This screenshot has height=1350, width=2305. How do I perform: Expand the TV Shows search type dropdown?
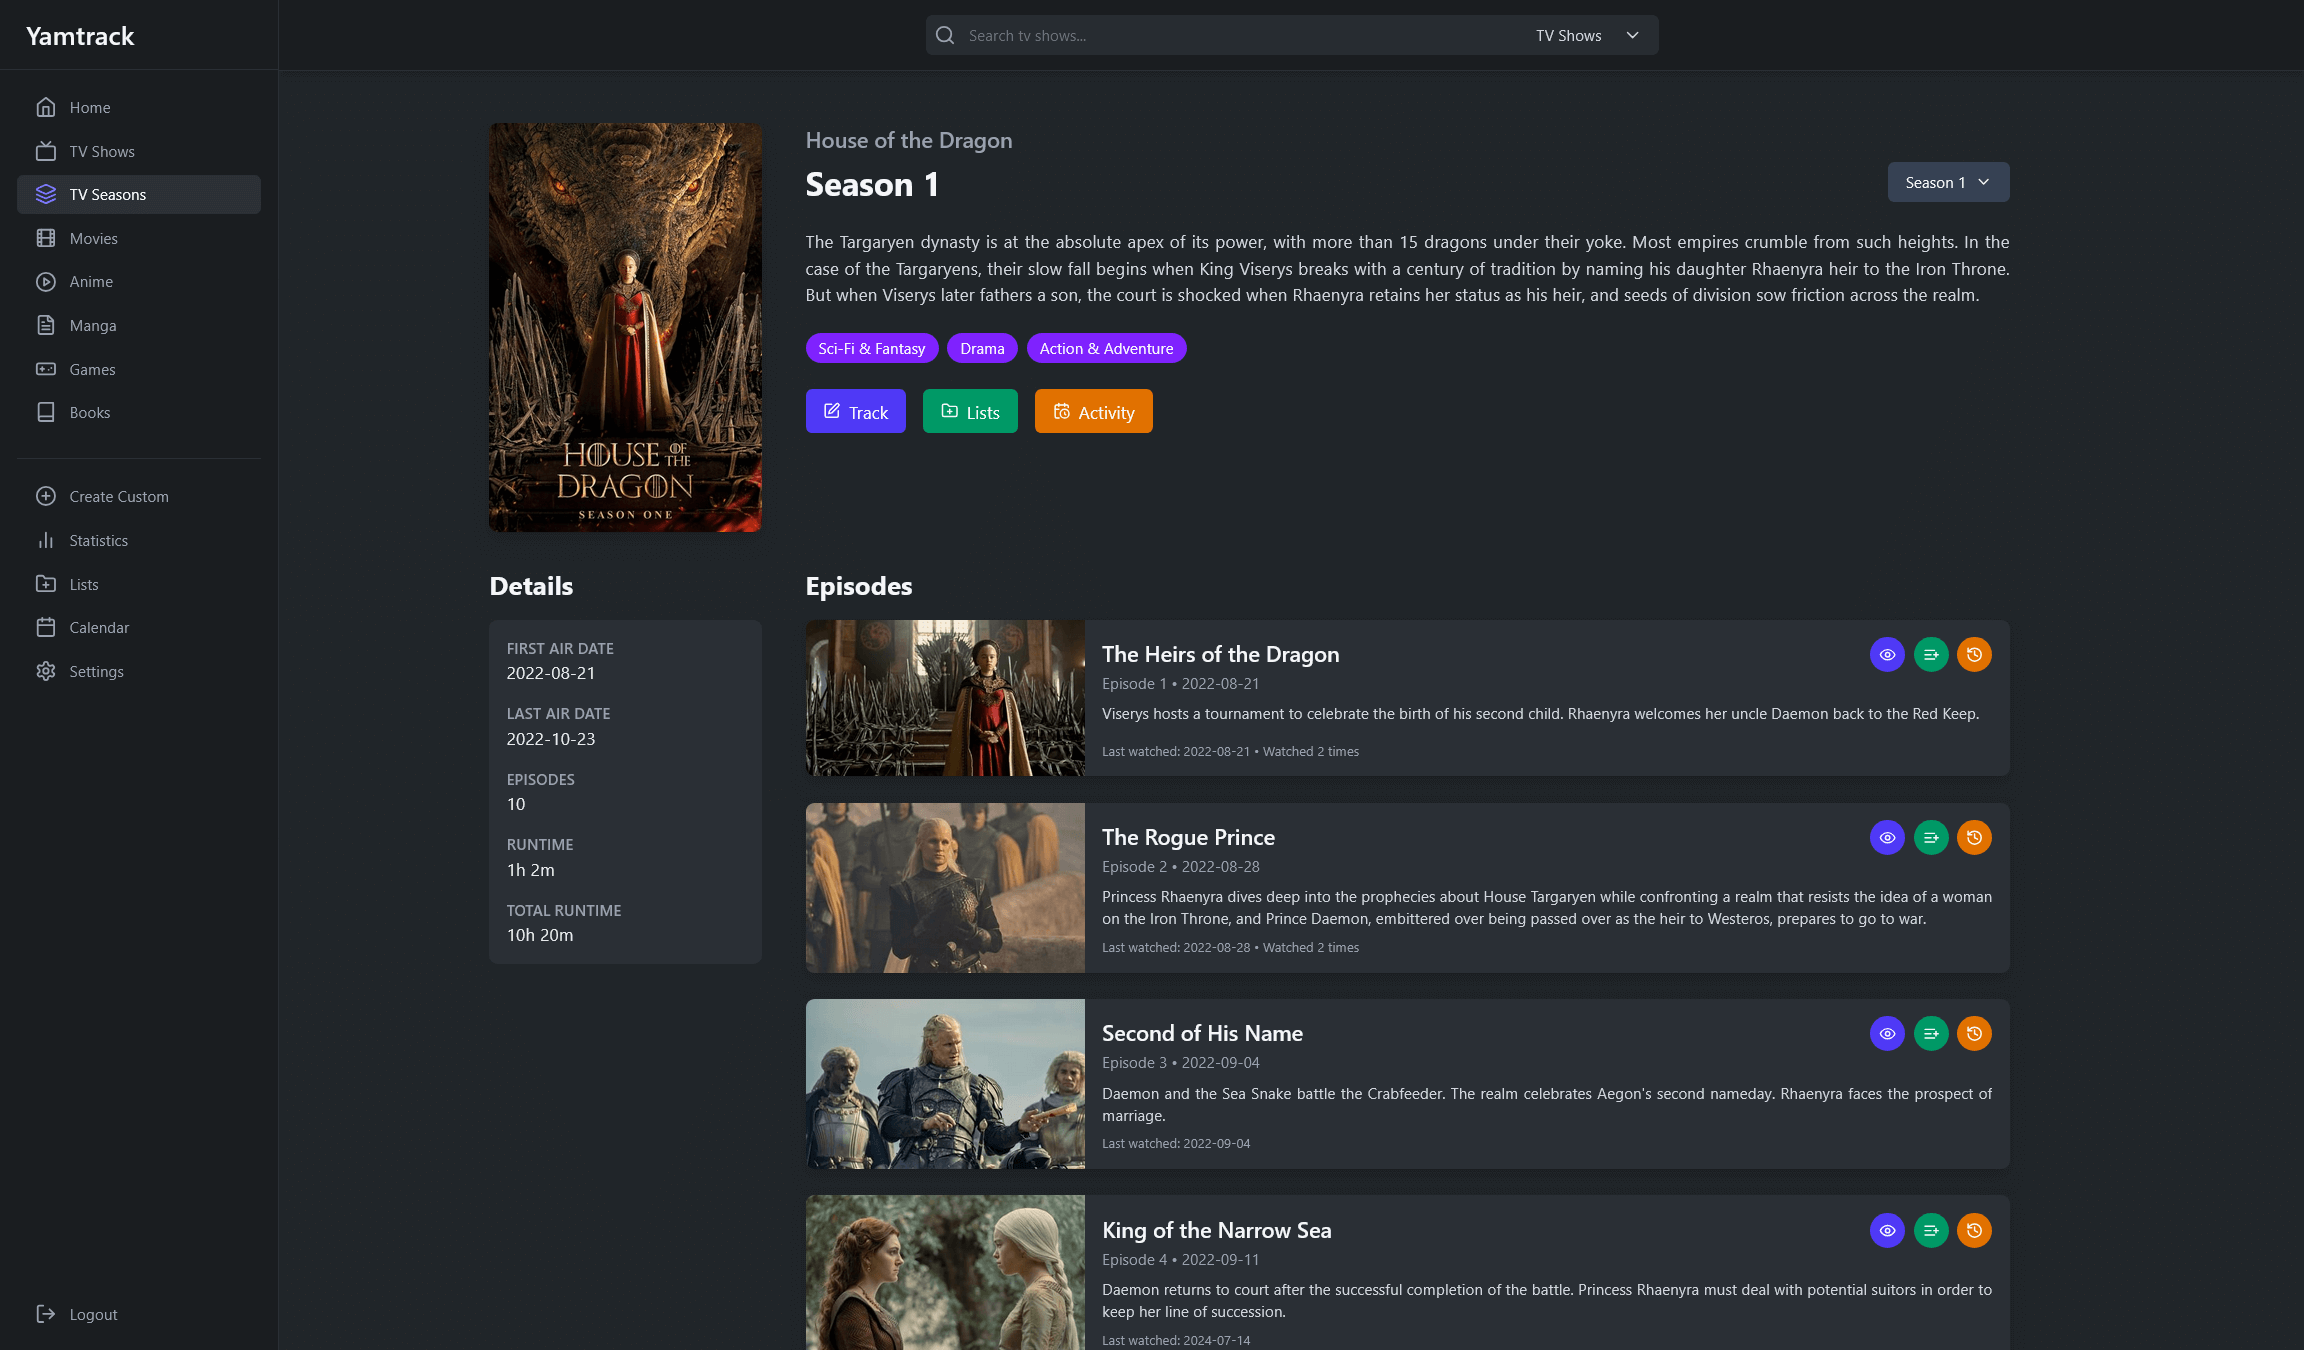(x=1586, y=36)
